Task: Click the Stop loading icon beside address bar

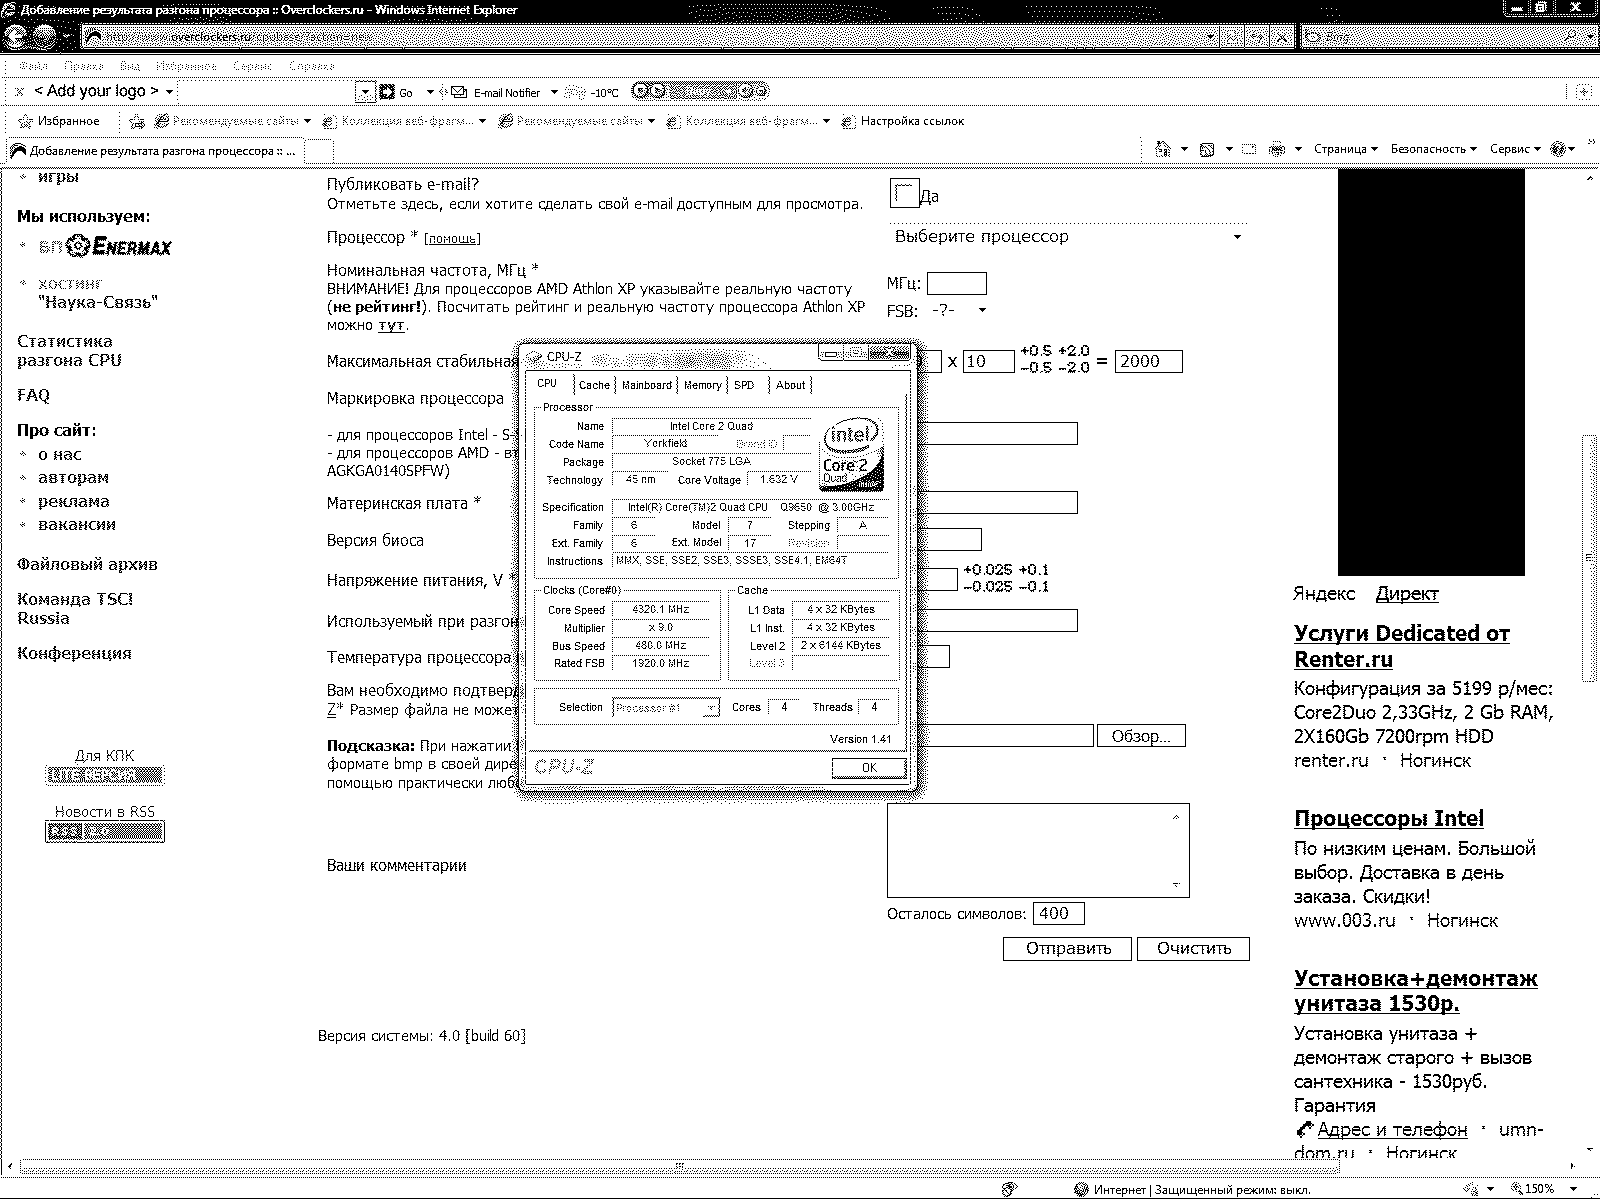Action: [1281, 37]
